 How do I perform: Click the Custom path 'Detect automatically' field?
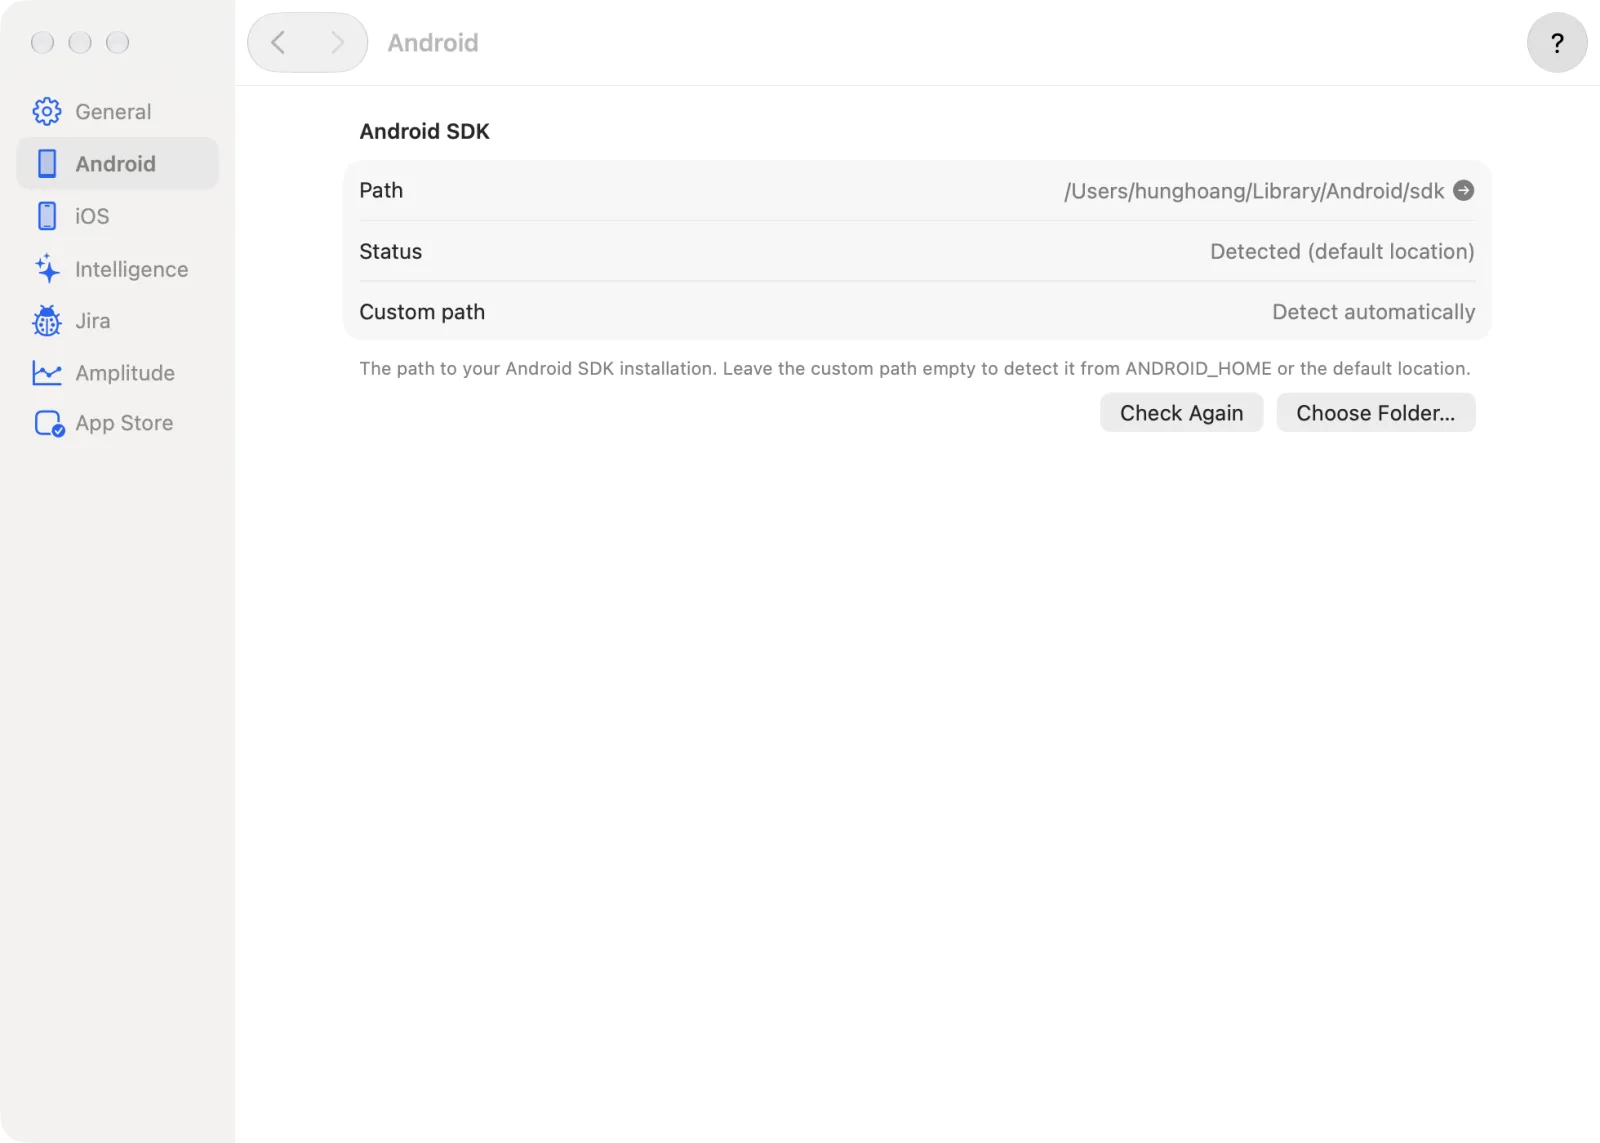click(x=1373, y=312)
